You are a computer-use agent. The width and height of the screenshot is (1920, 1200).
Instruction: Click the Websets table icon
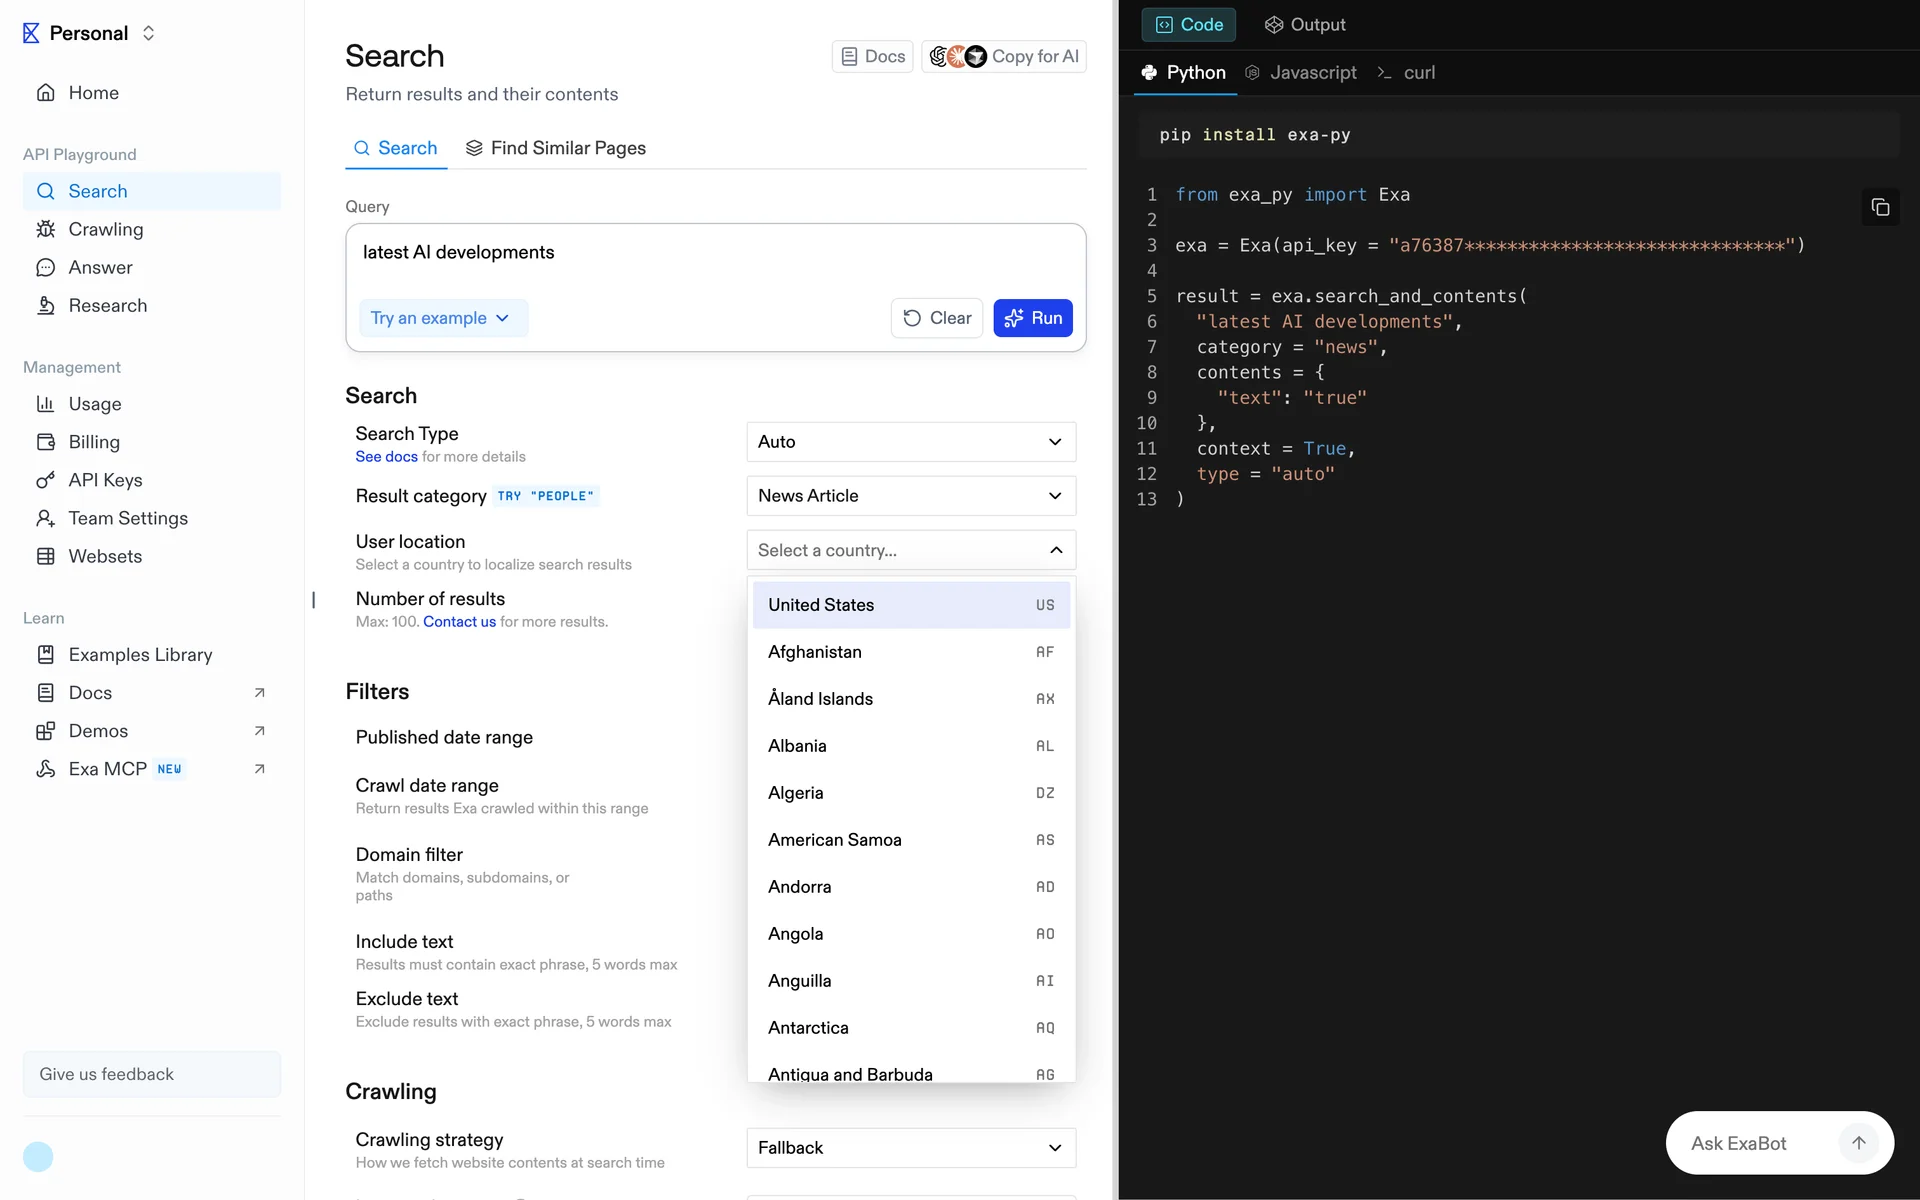pyautogui.click(x=45, y=556)
